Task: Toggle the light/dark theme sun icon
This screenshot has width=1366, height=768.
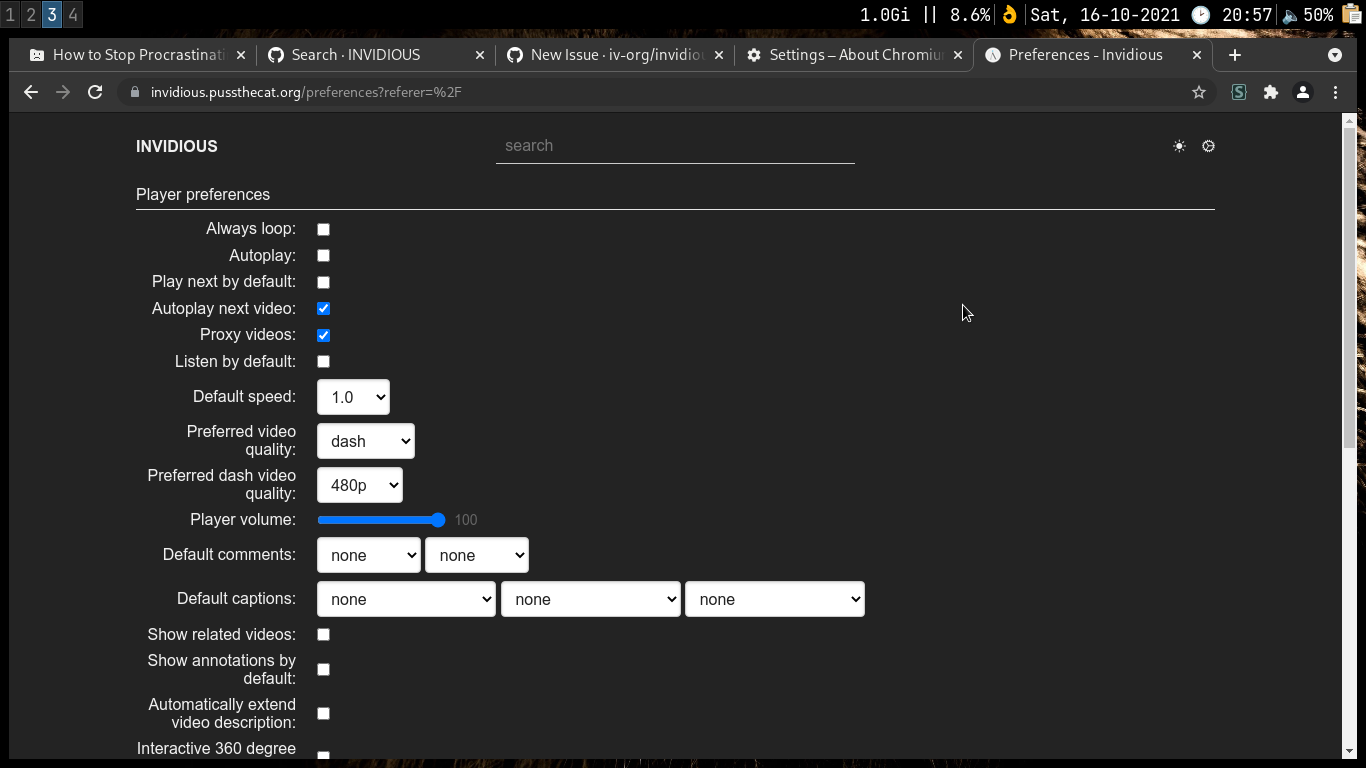Action: pyautogui.click(x=1178, y=146)
